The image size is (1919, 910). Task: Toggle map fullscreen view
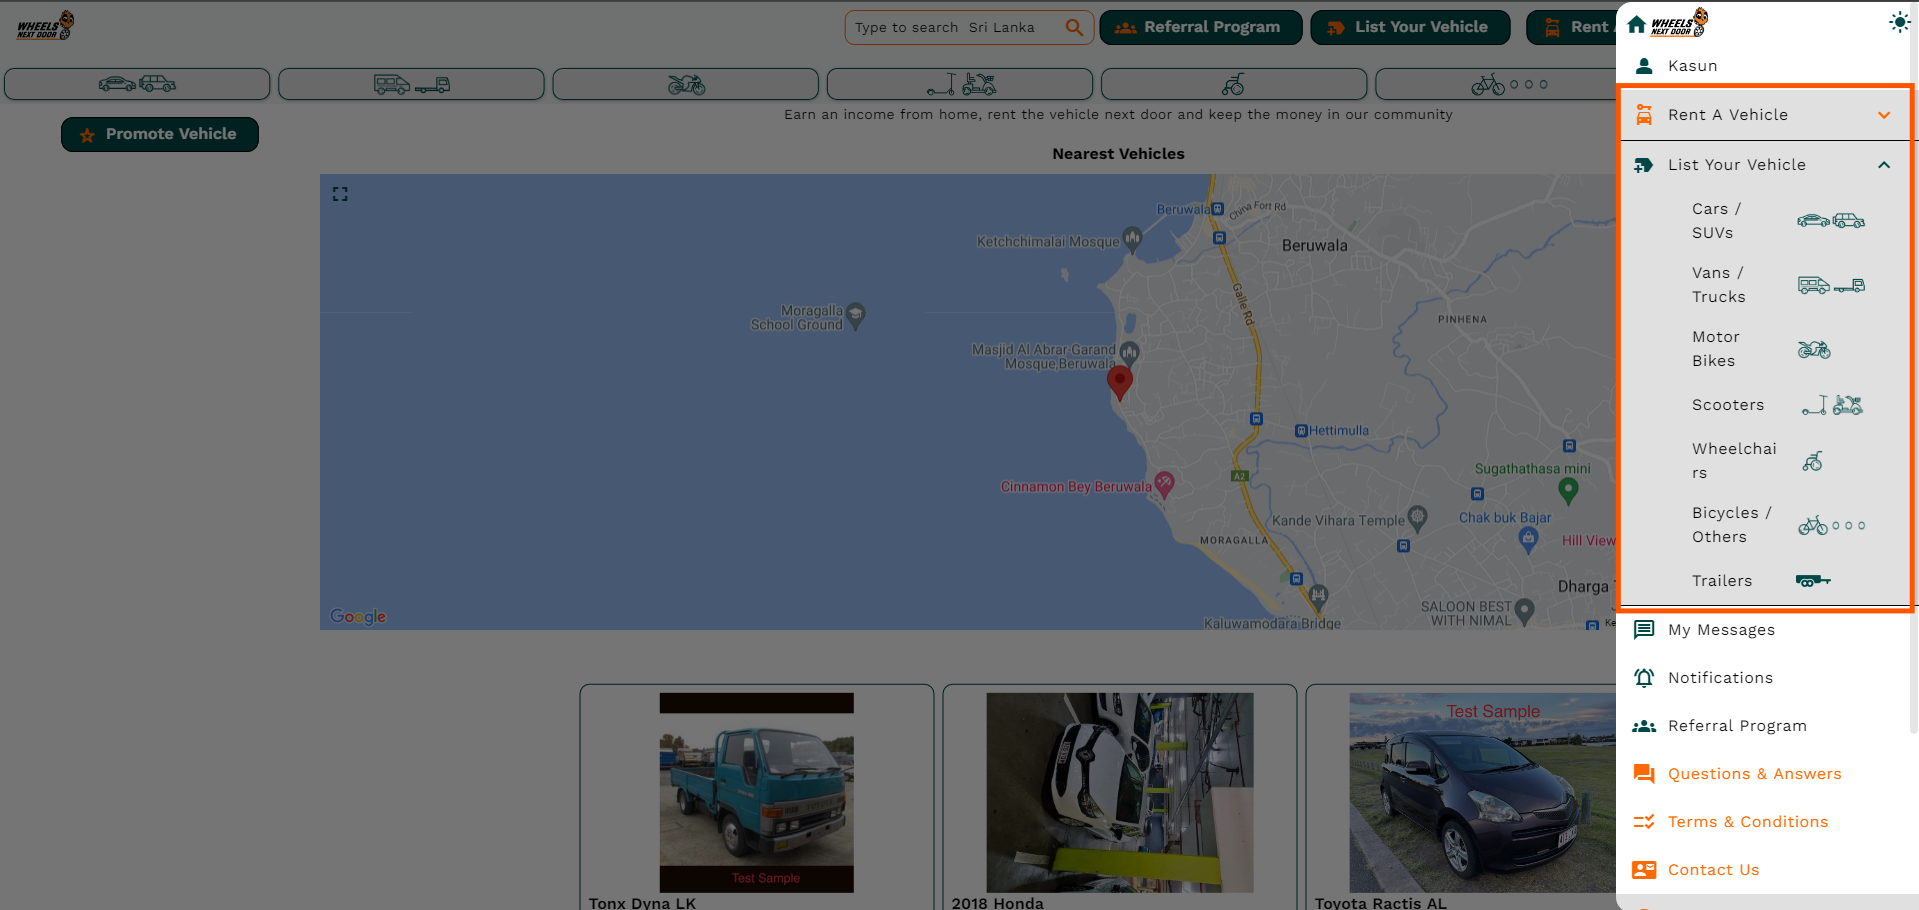tap(340, 194)
